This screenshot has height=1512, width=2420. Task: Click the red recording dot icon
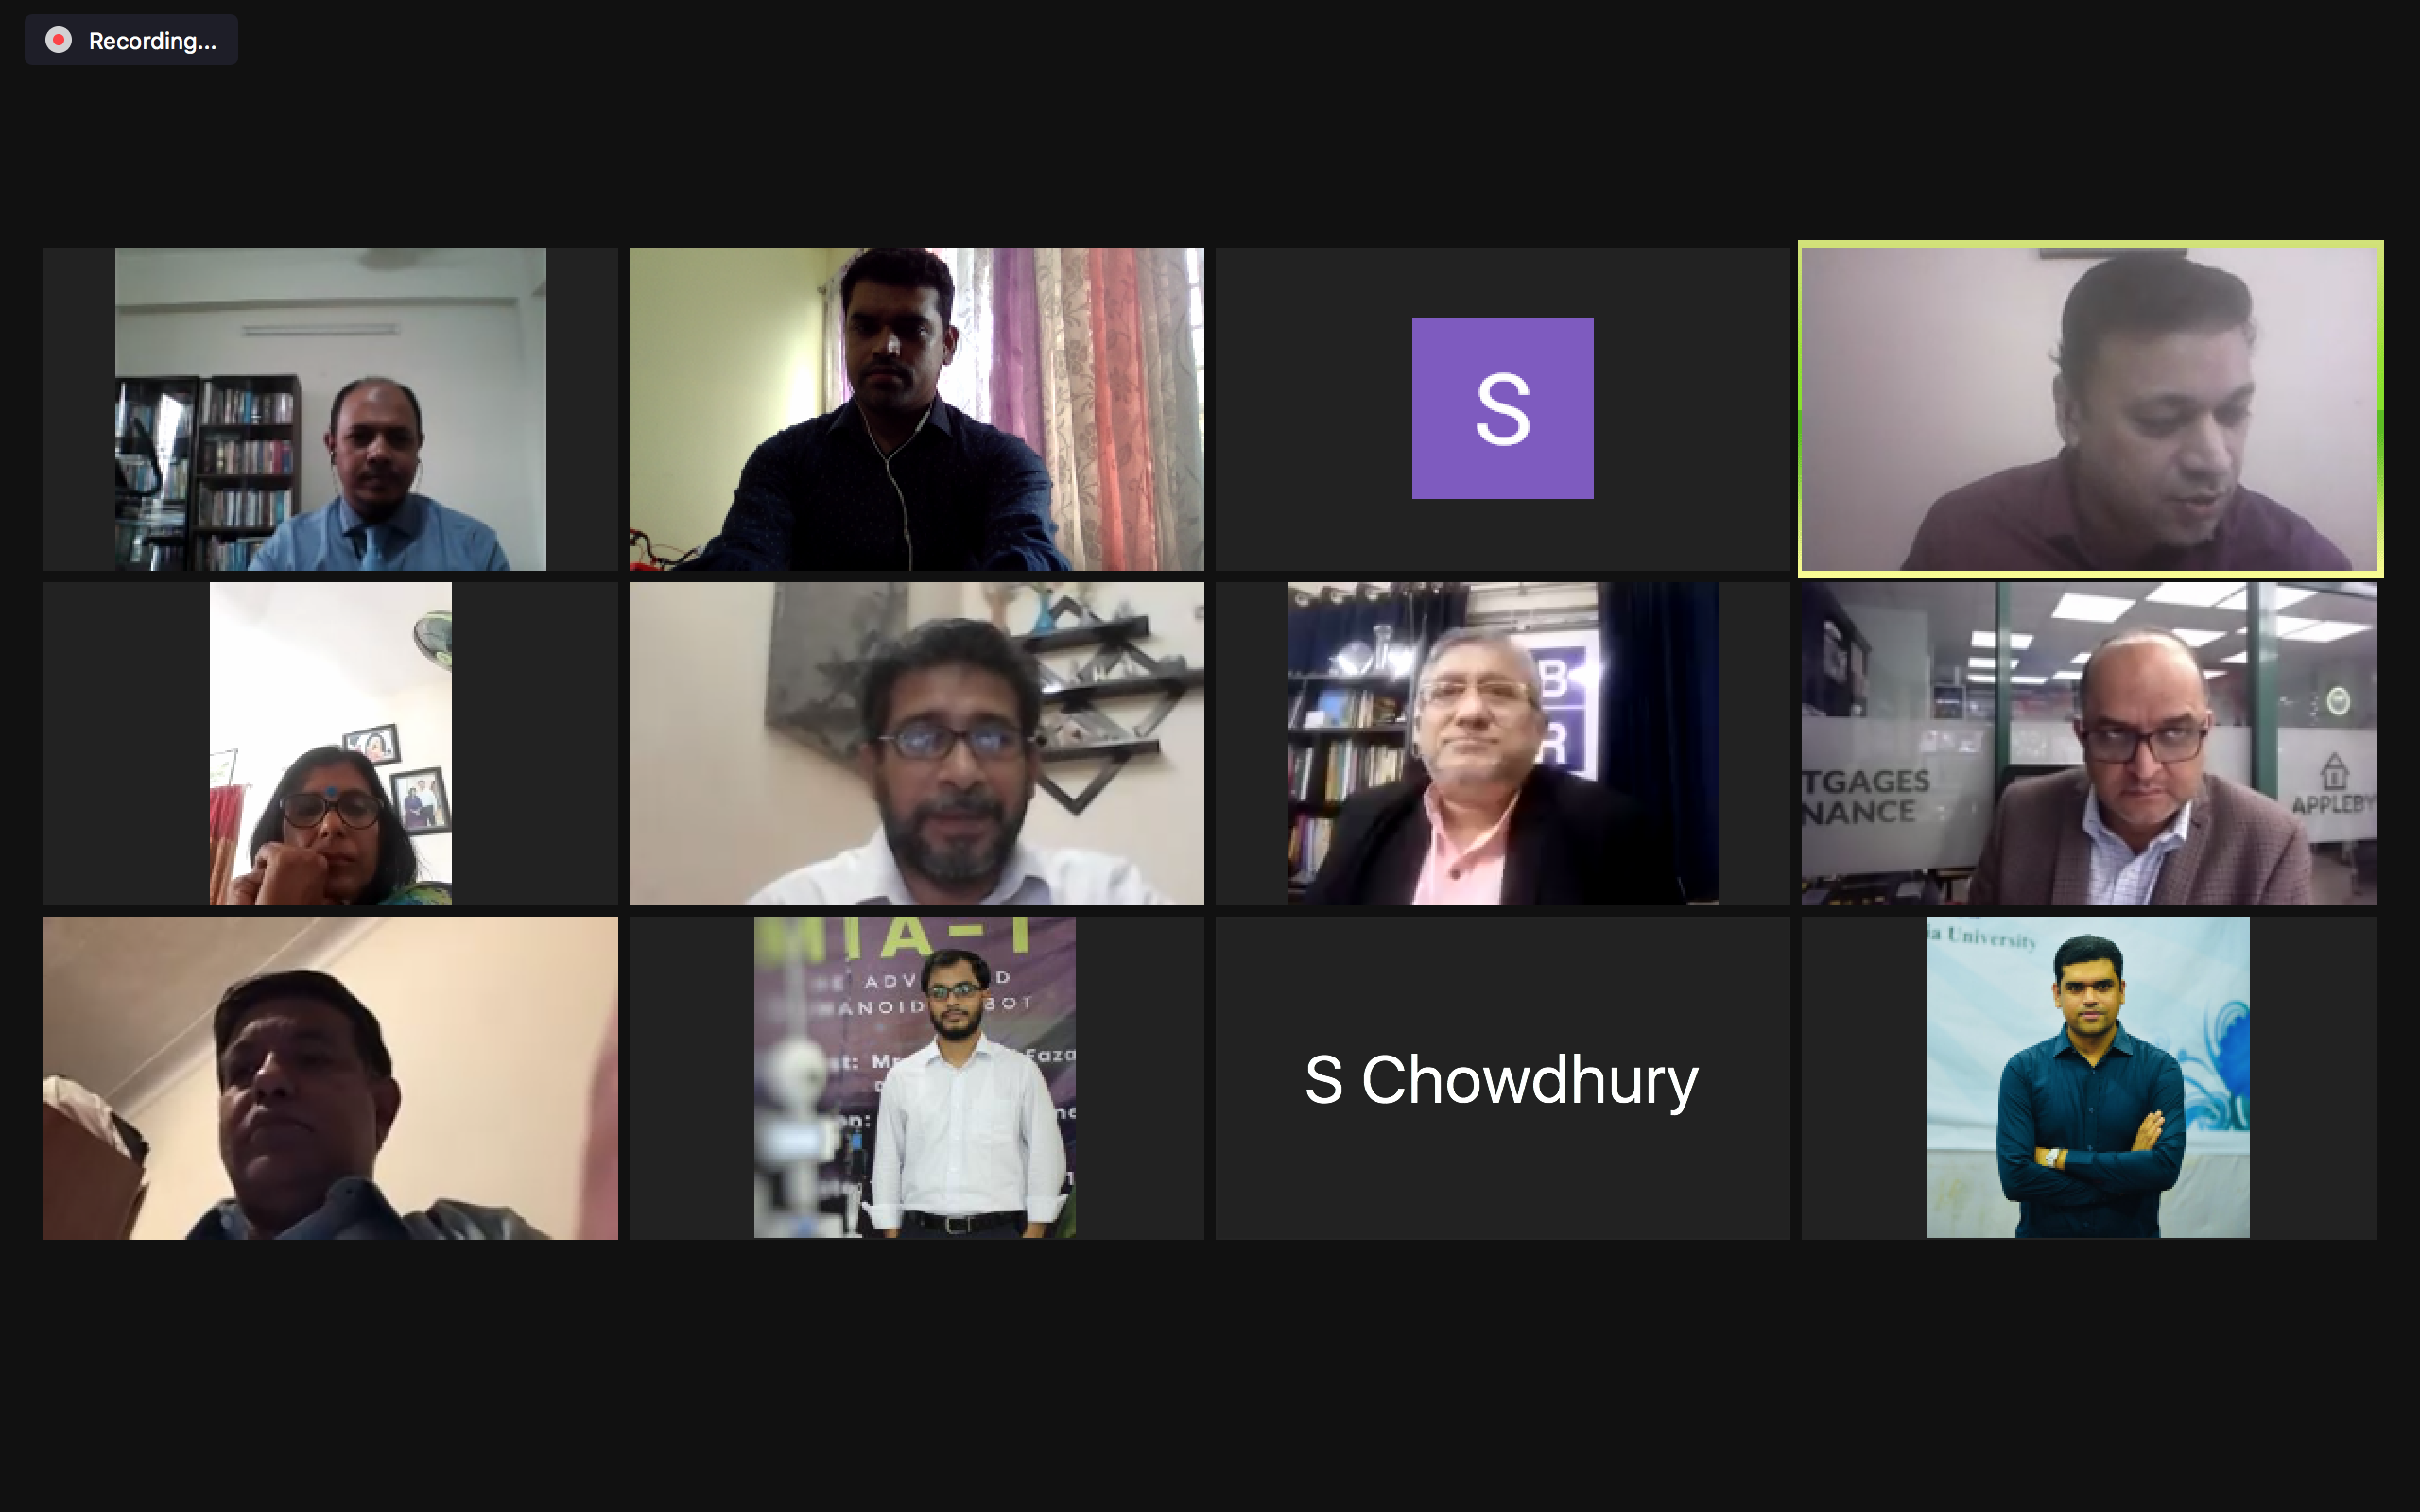[x=59, y=40]
